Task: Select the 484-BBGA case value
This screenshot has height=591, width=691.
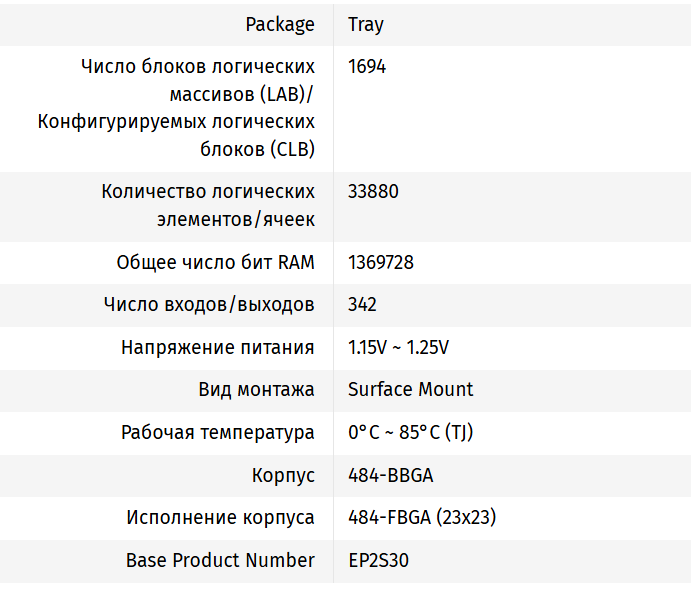Action: pos(390,476)
